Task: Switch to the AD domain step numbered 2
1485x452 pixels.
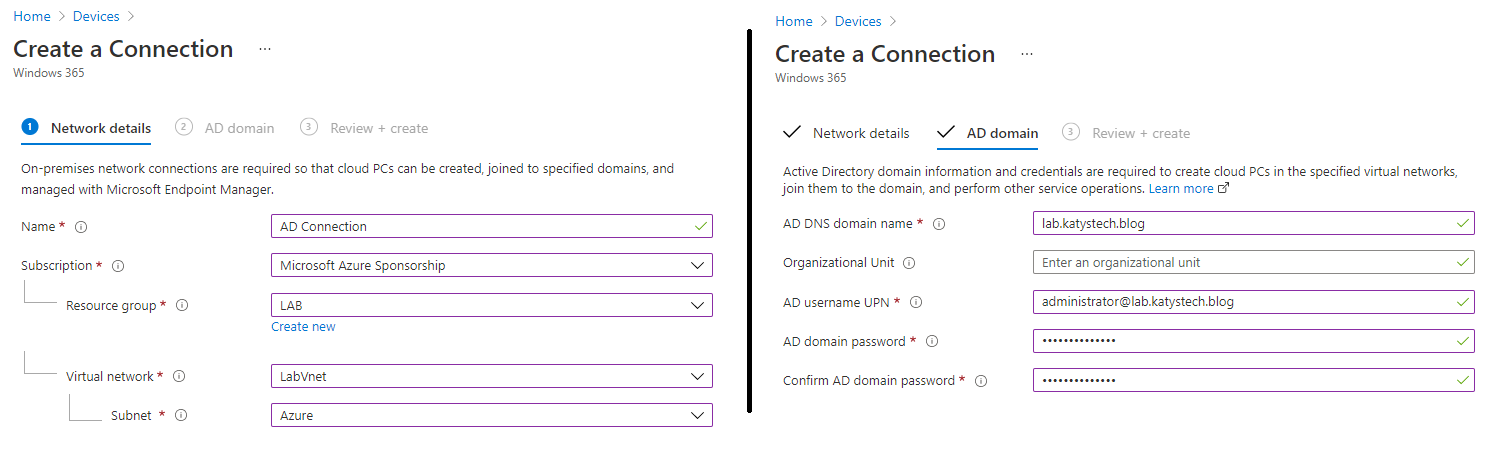Action: tap(225, 128)
